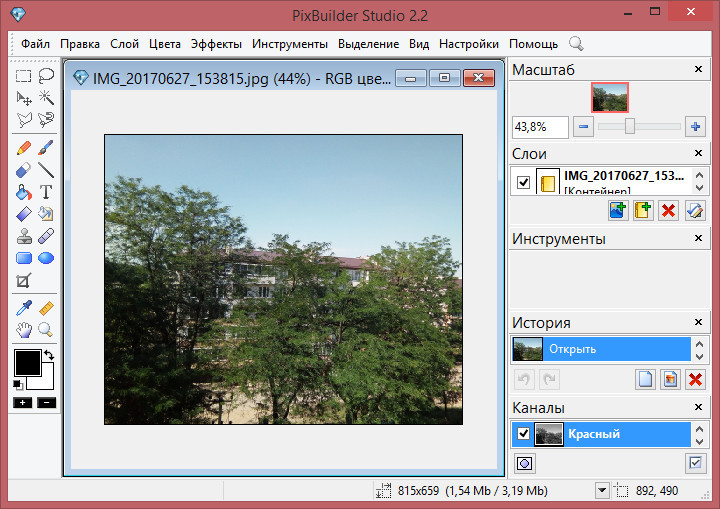Open the Эффекты menu
This screenshot has width=720, height=509.
tap(216, 44)
